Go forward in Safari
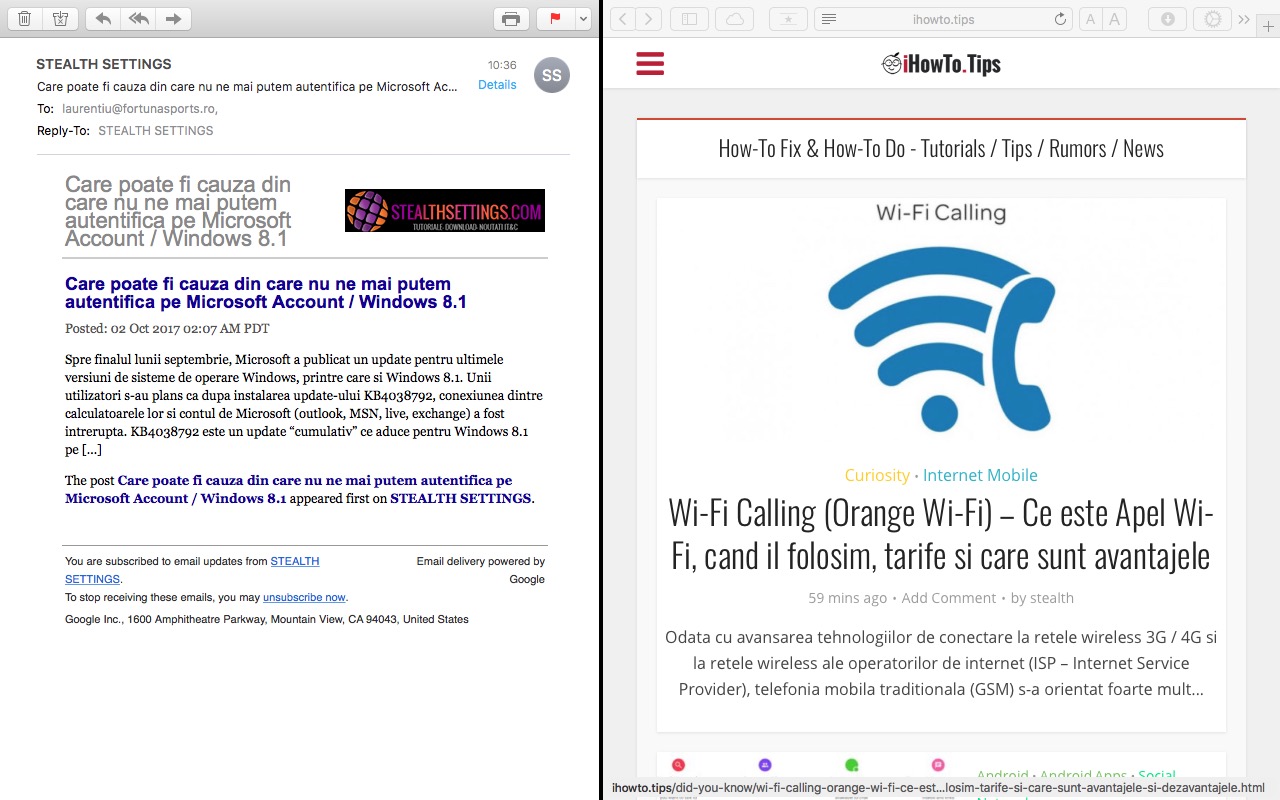Screen dimensions: 1280x800 (x=649, y=19)
